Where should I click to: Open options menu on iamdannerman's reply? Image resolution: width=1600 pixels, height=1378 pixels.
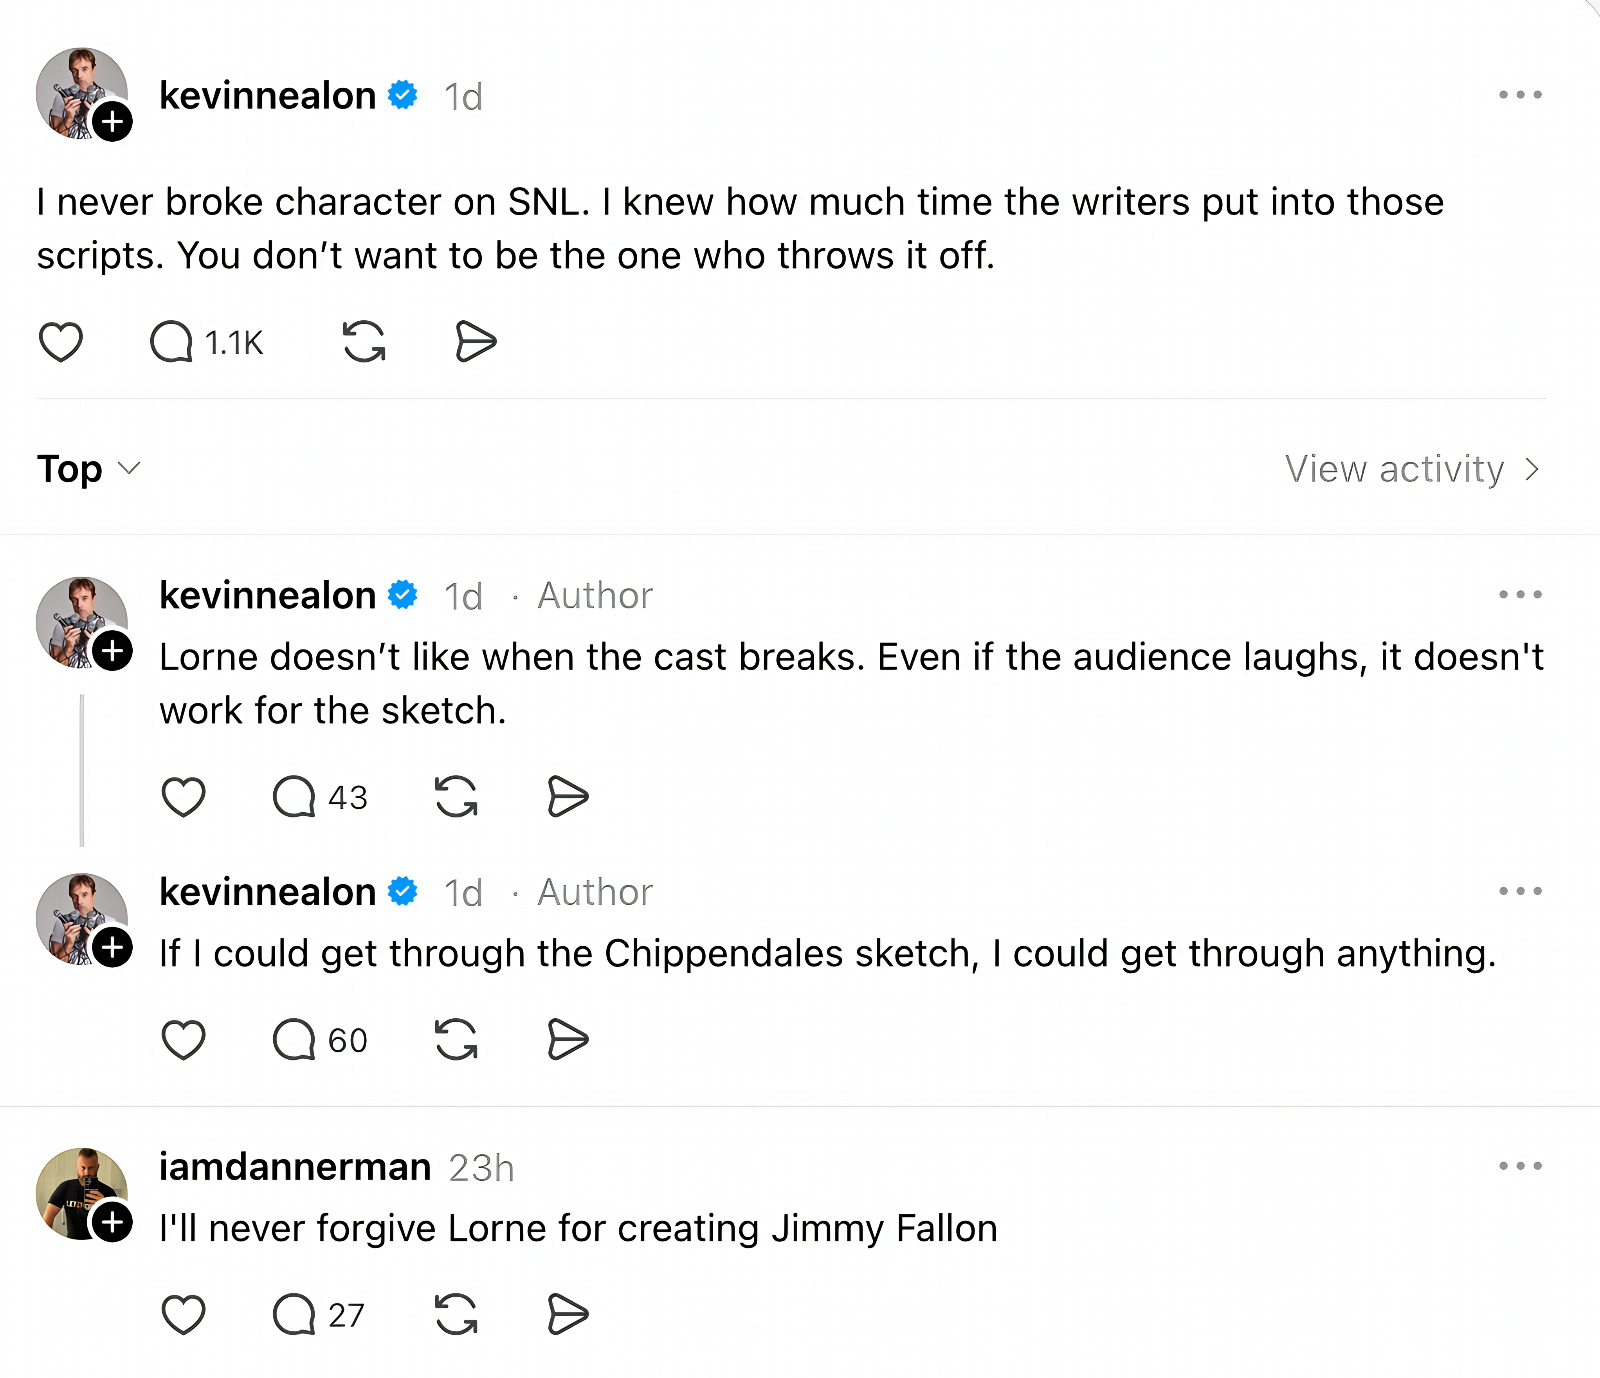pyautogui.click(x=1520, y=1165)
